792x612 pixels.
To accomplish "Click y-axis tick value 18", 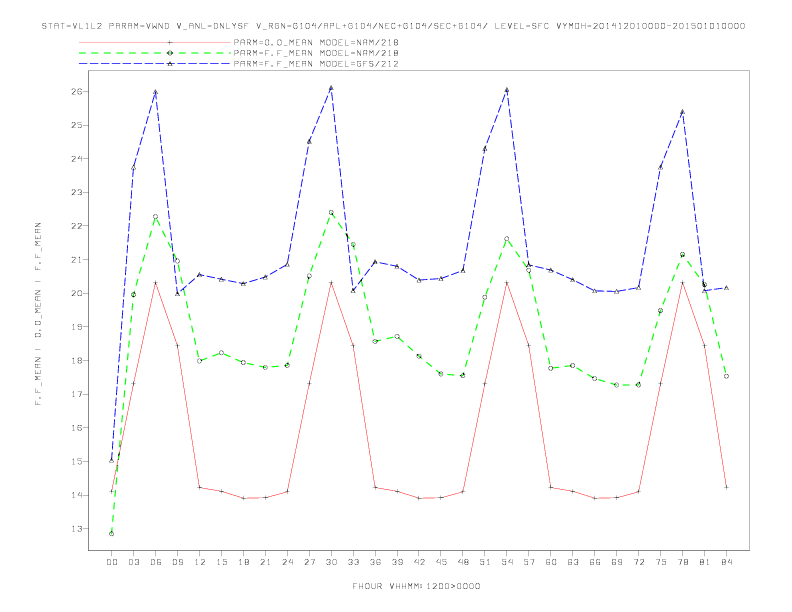I will (77, 361).
